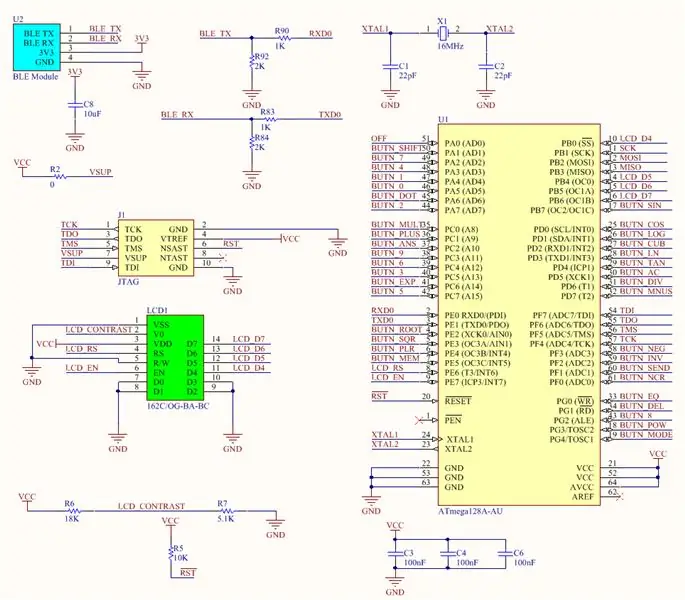Select the cyan BLE Module component U2
Screen dimensions: 685x600
point(37,47)
